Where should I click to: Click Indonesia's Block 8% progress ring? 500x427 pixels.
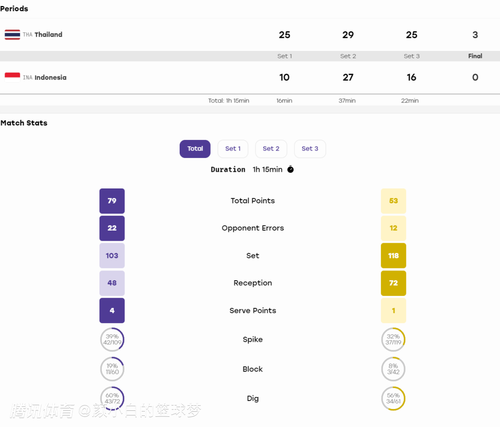393,369
